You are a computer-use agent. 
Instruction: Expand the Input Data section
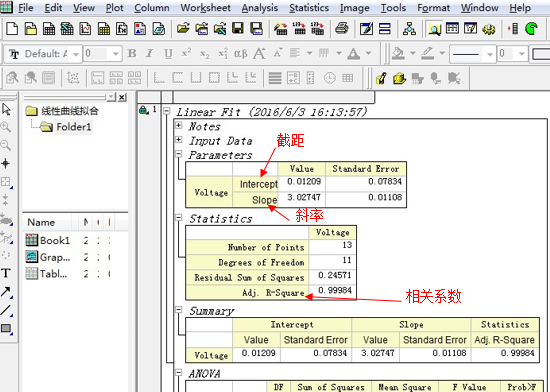(179, 140)
